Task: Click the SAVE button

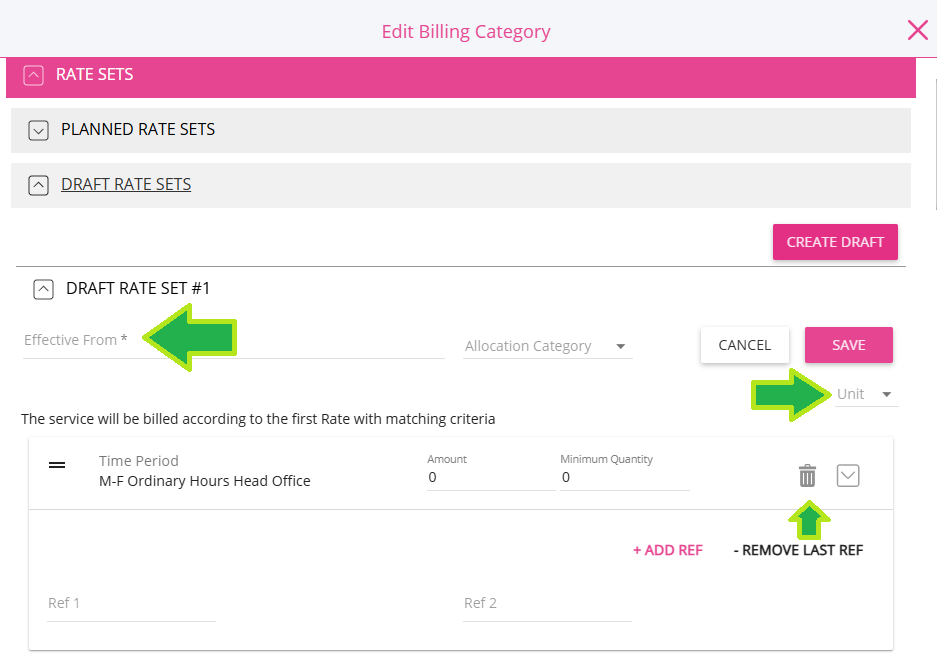Action: tap(848, 345)
